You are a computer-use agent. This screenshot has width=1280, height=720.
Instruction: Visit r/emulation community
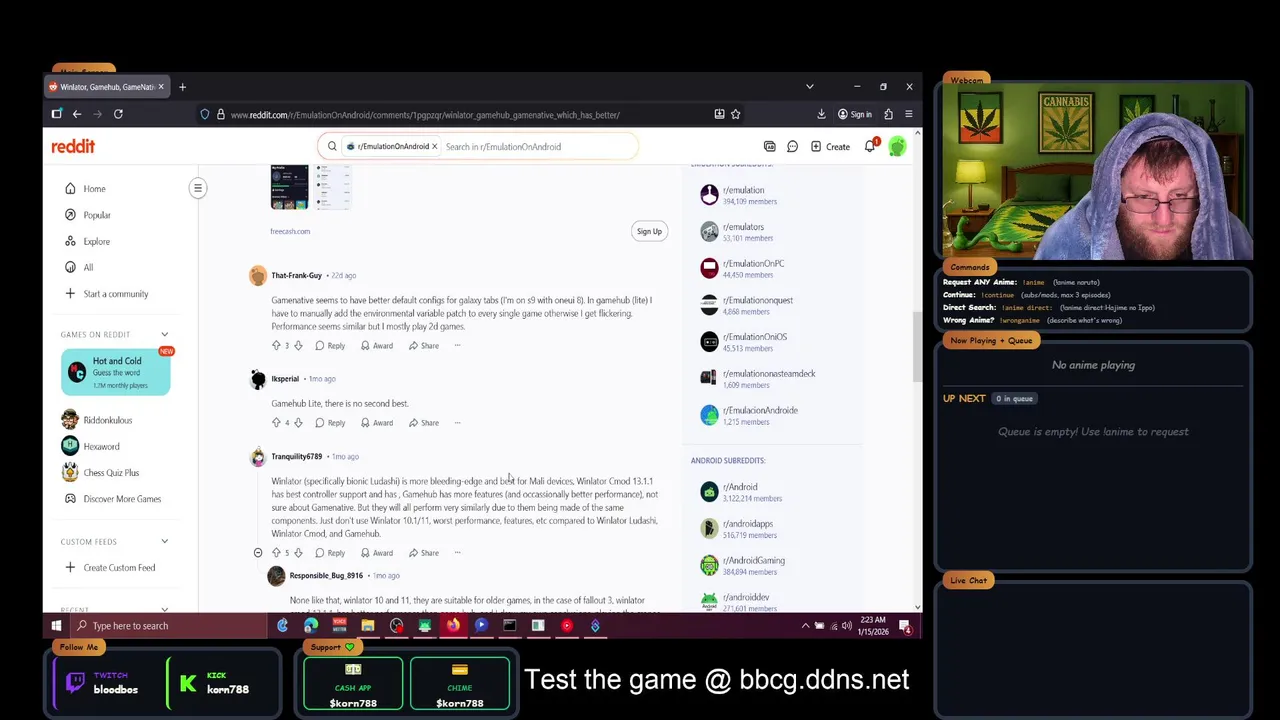(743, 190)
